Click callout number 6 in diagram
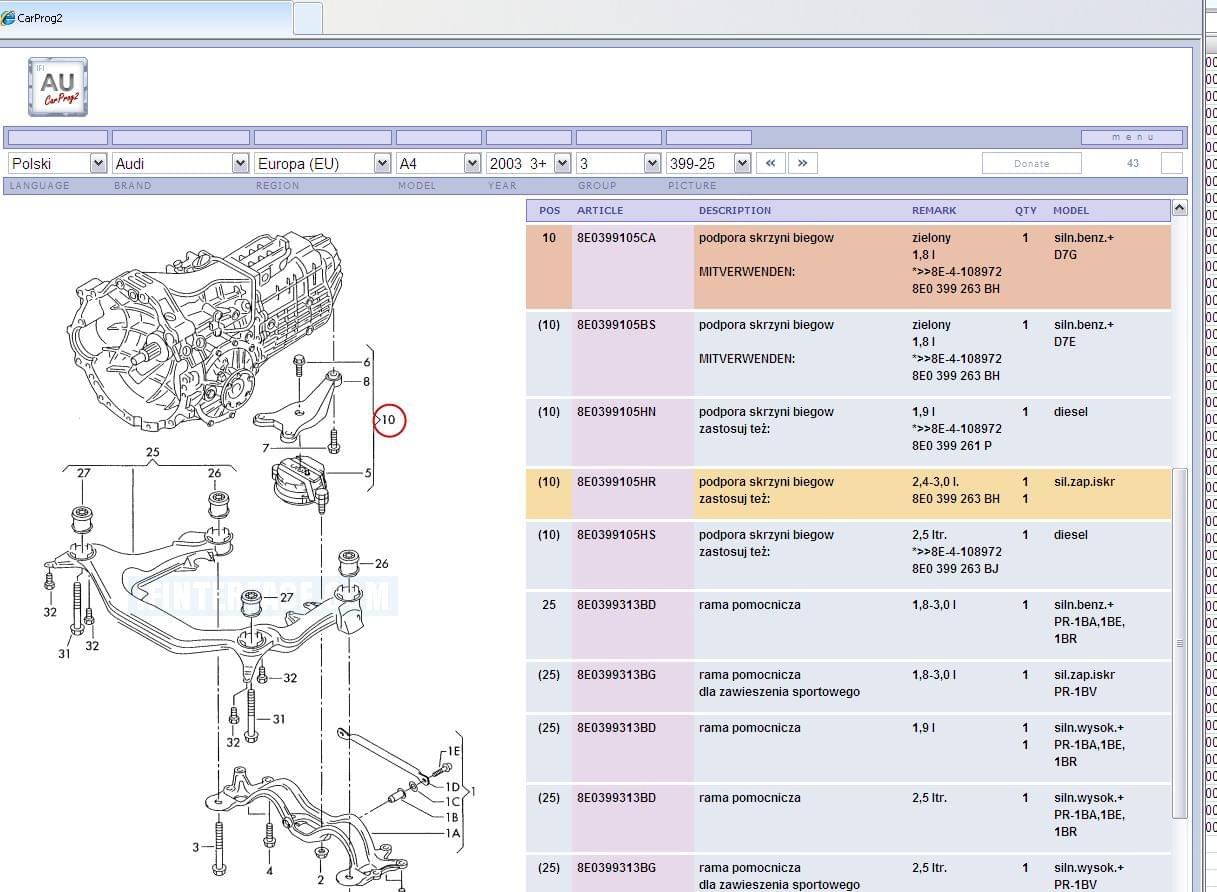 pos(367,362)
